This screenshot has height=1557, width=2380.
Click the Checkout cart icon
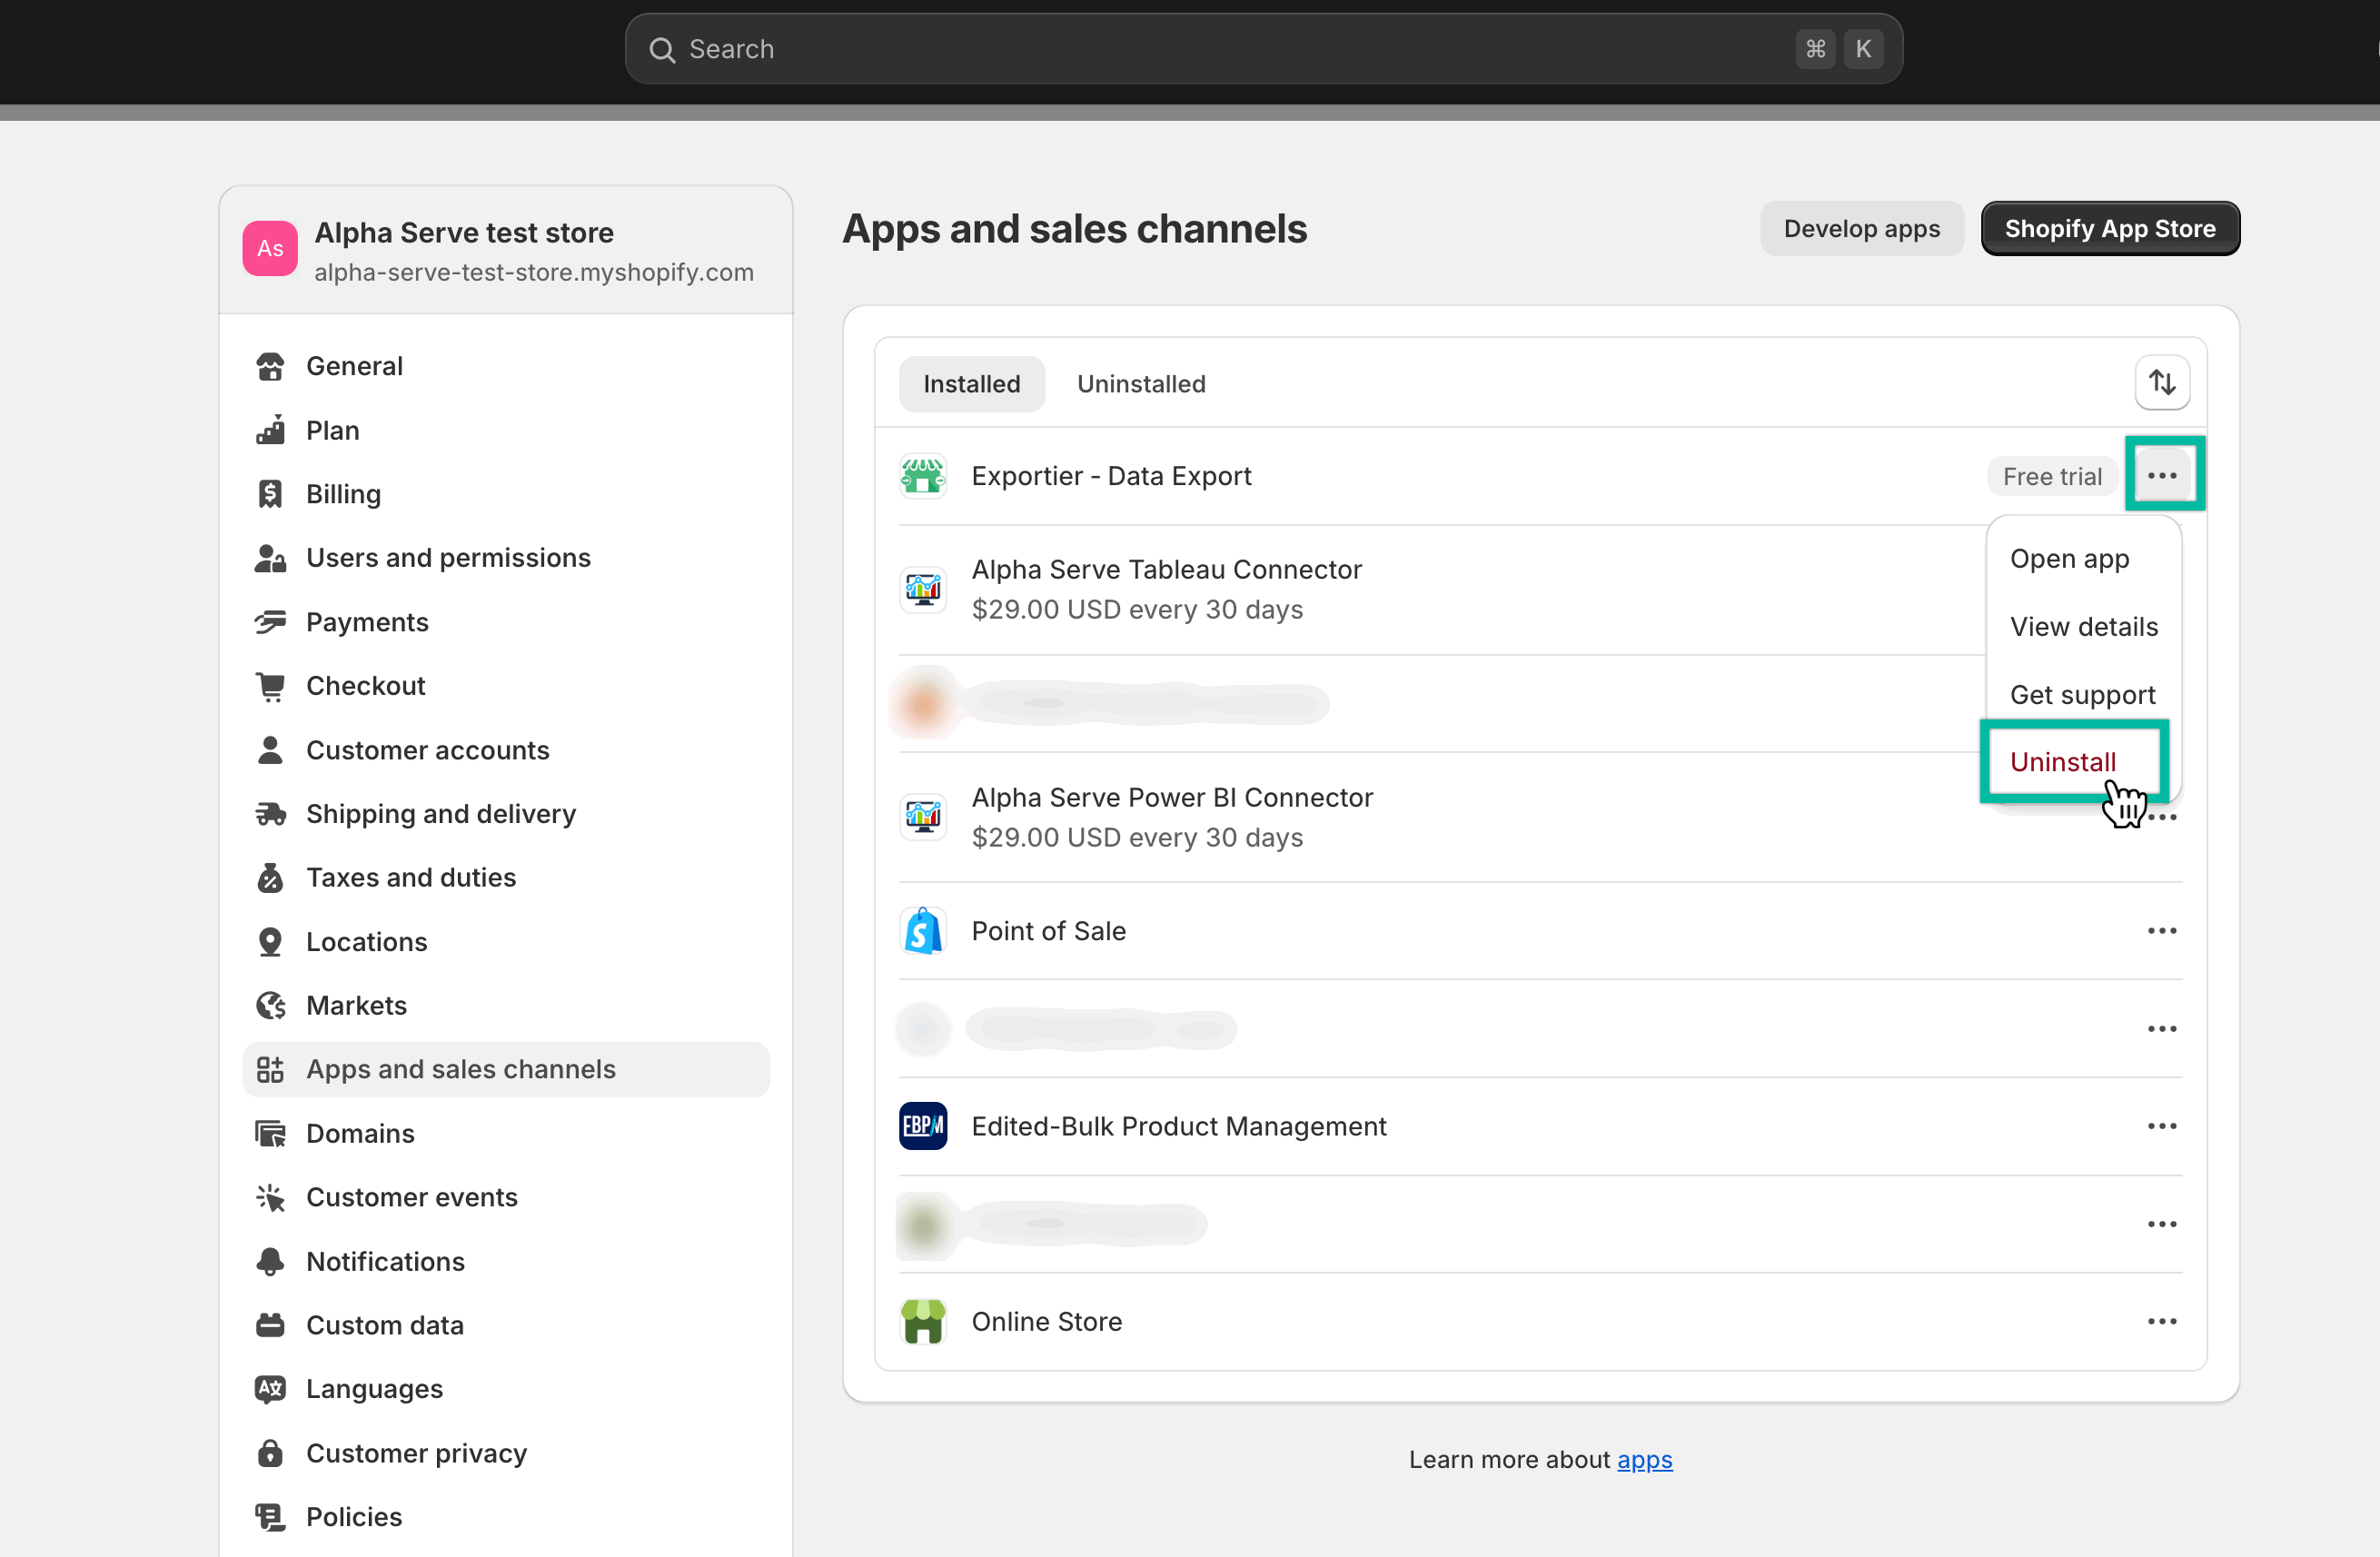point(270,686)
